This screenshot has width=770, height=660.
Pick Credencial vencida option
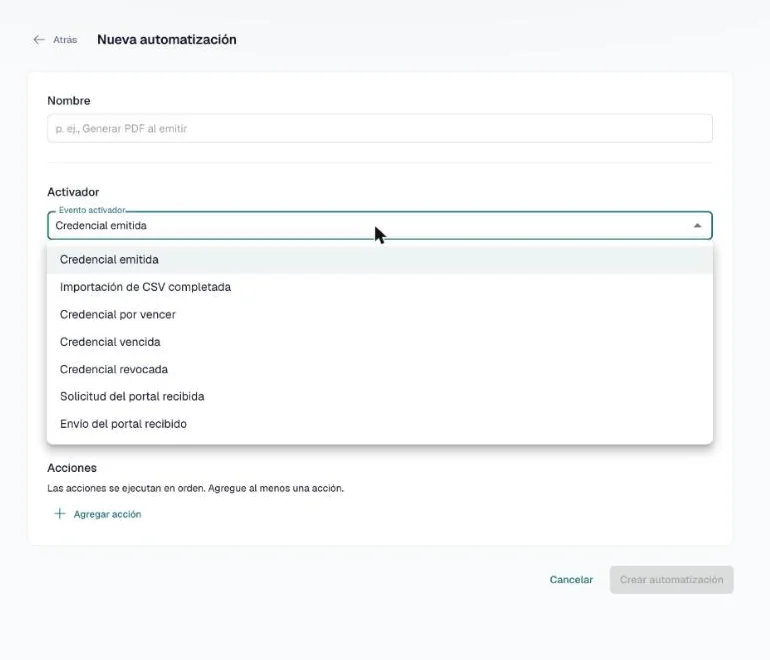(x=380, y=342)
